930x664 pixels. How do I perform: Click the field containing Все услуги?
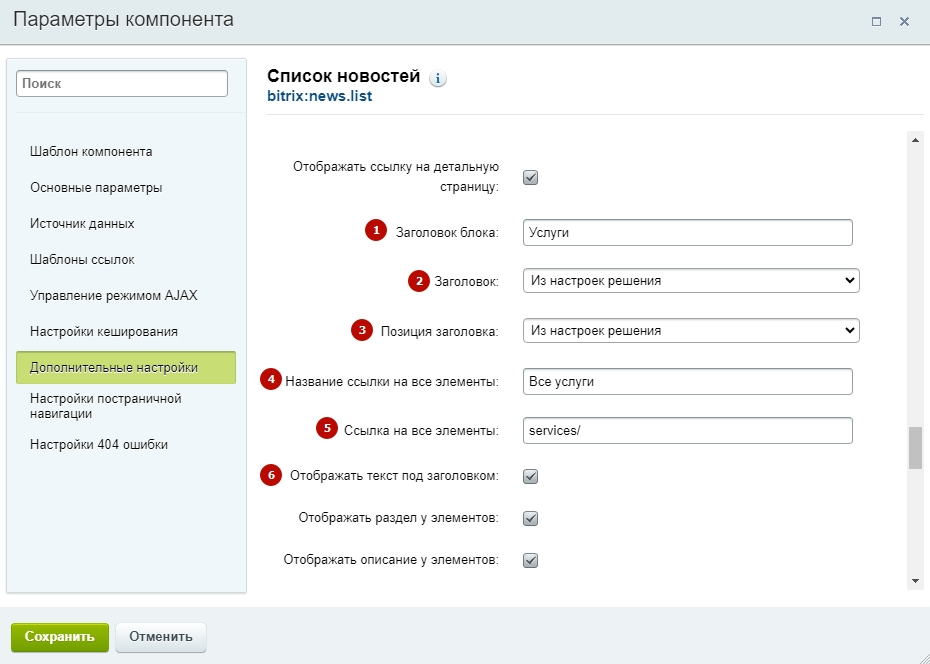click(688, 382)
